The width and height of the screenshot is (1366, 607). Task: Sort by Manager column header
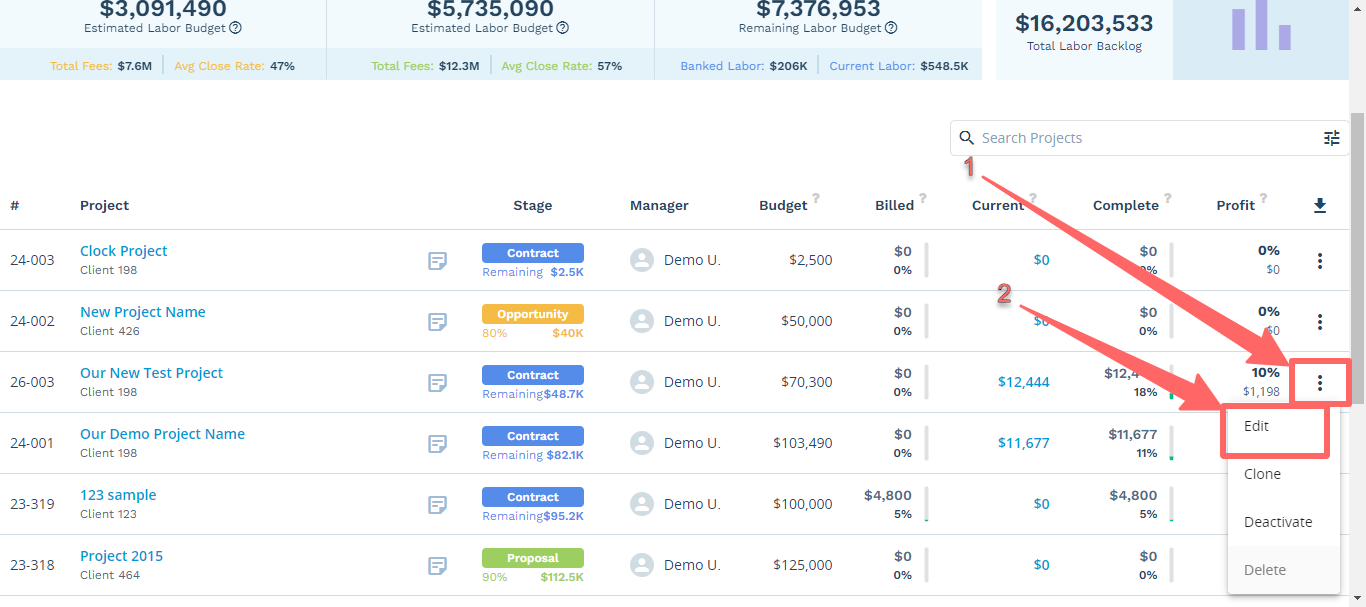click(x=659, y=205)
